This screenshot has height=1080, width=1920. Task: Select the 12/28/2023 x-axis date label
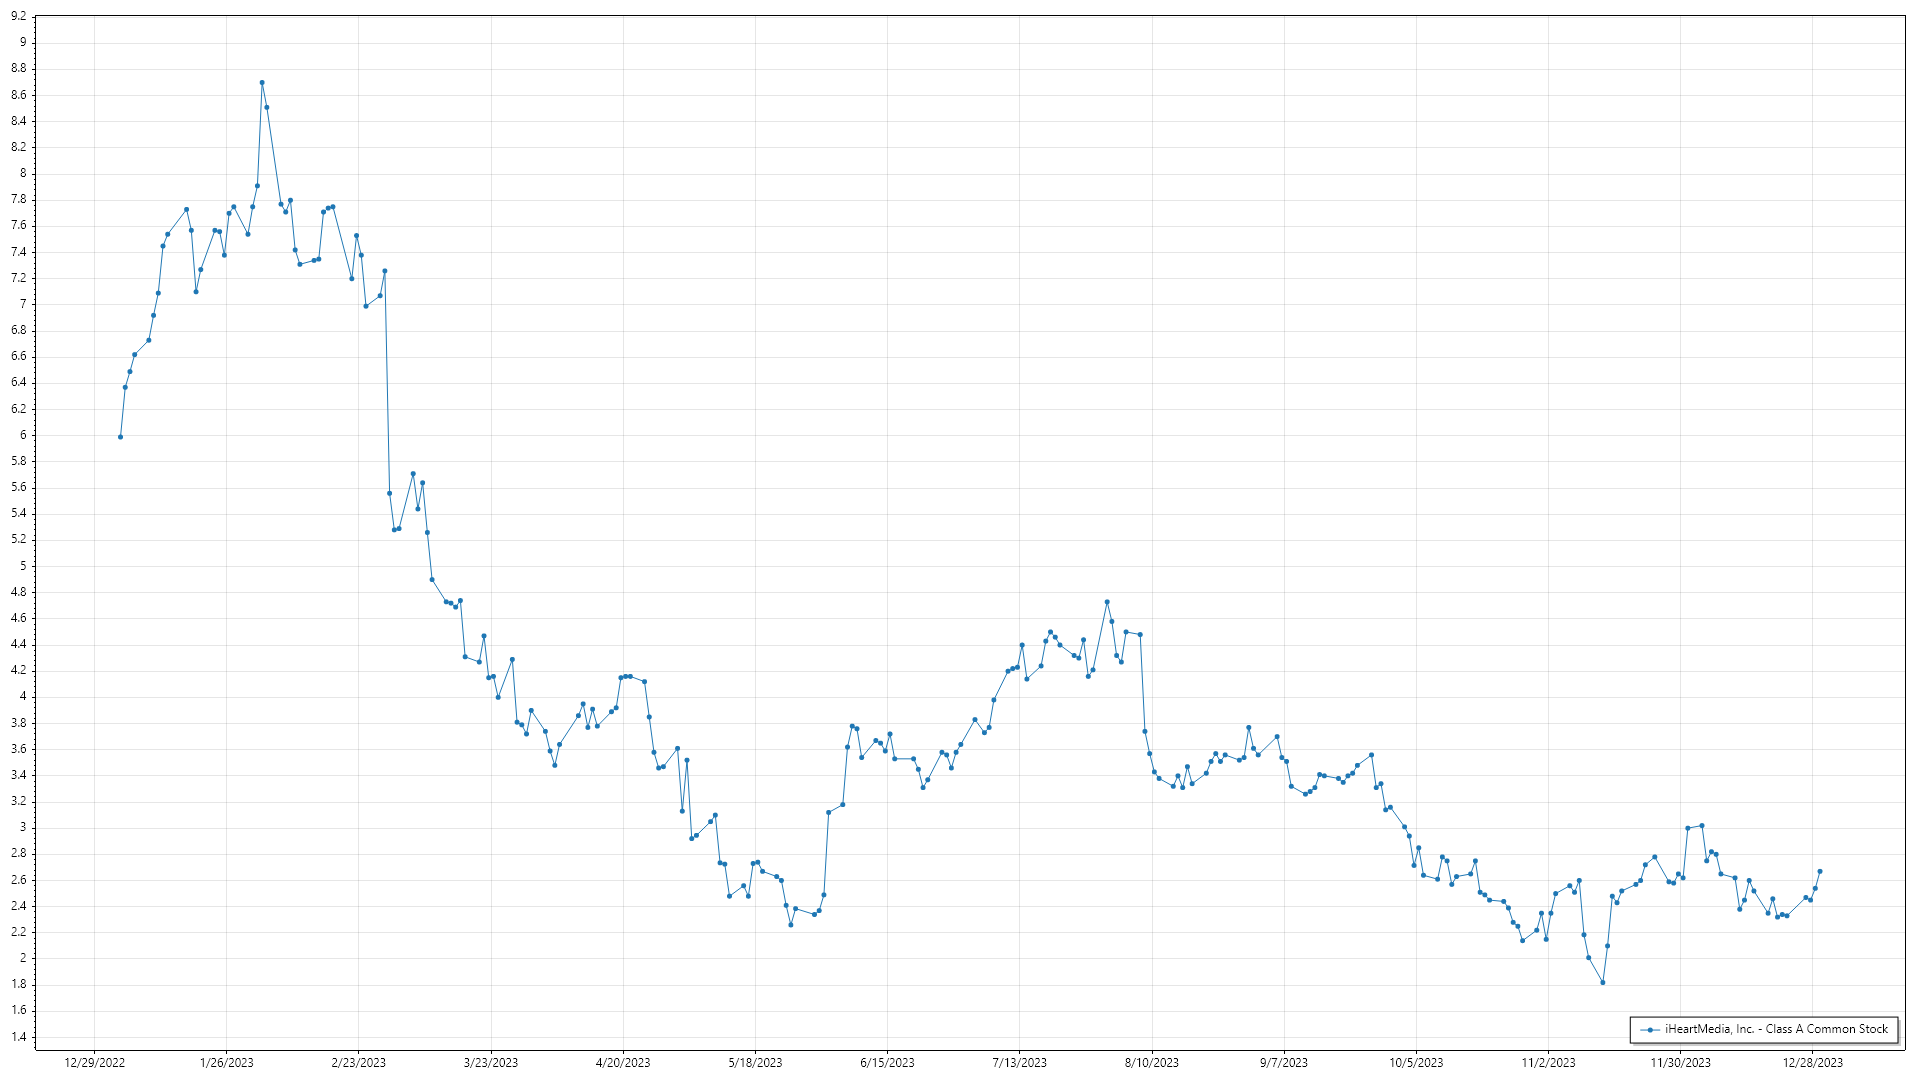point(1813,1063)
